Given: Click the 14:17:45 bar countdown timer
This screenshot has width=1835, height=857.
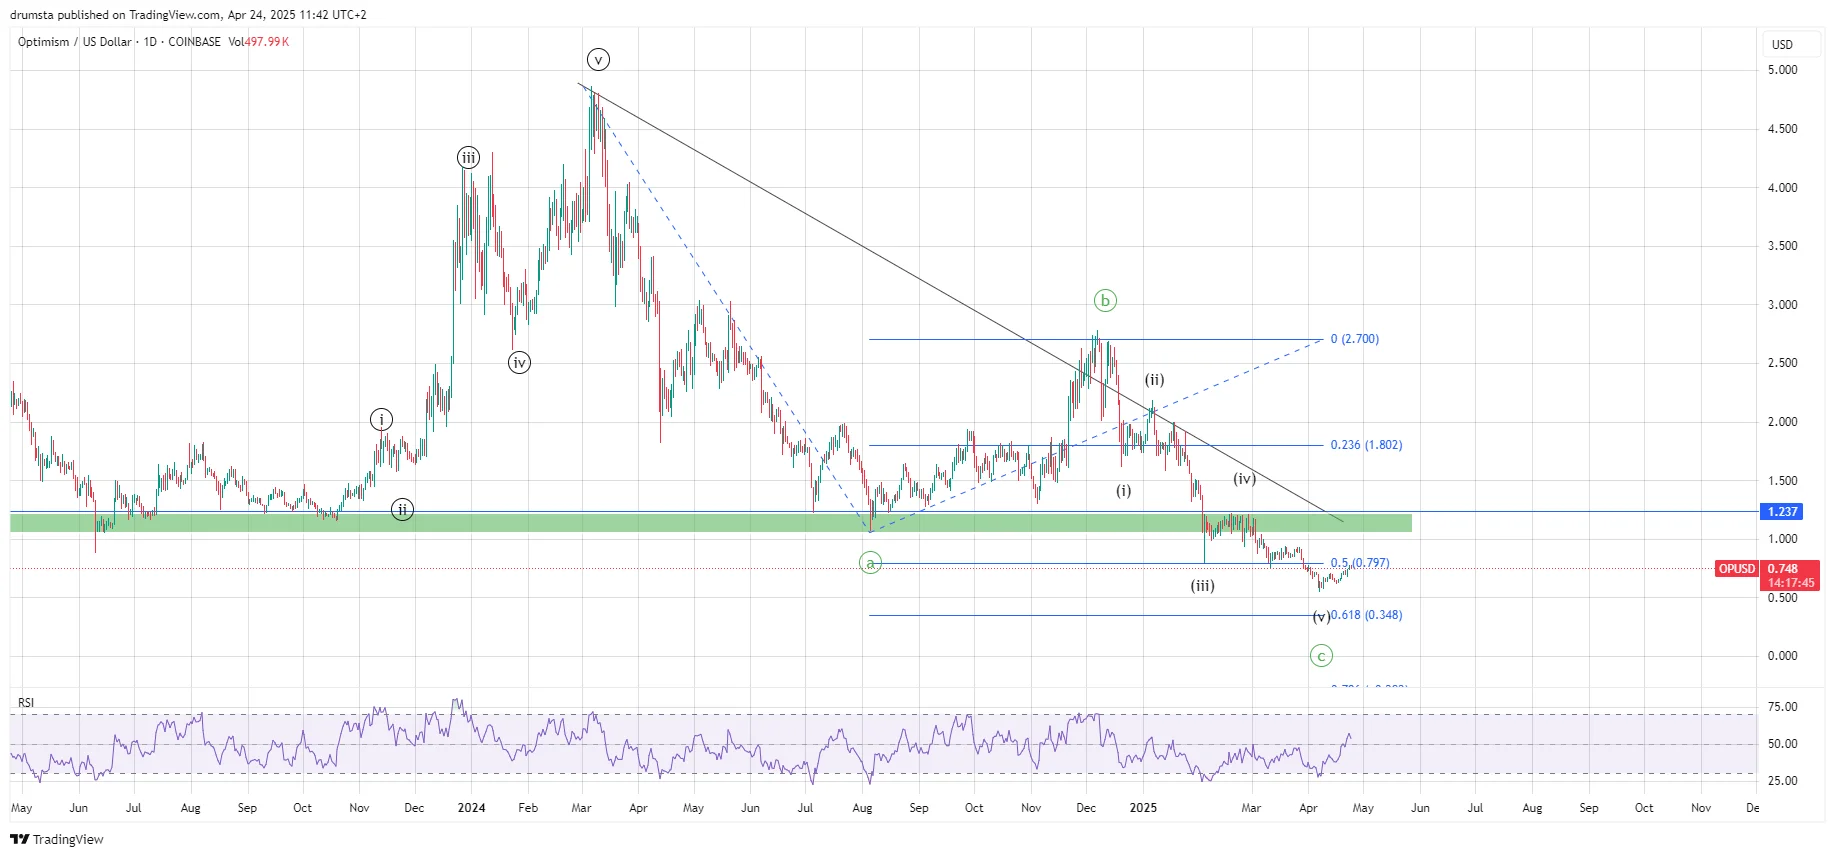Looking at the screenshot, I should pos(1790,583).
